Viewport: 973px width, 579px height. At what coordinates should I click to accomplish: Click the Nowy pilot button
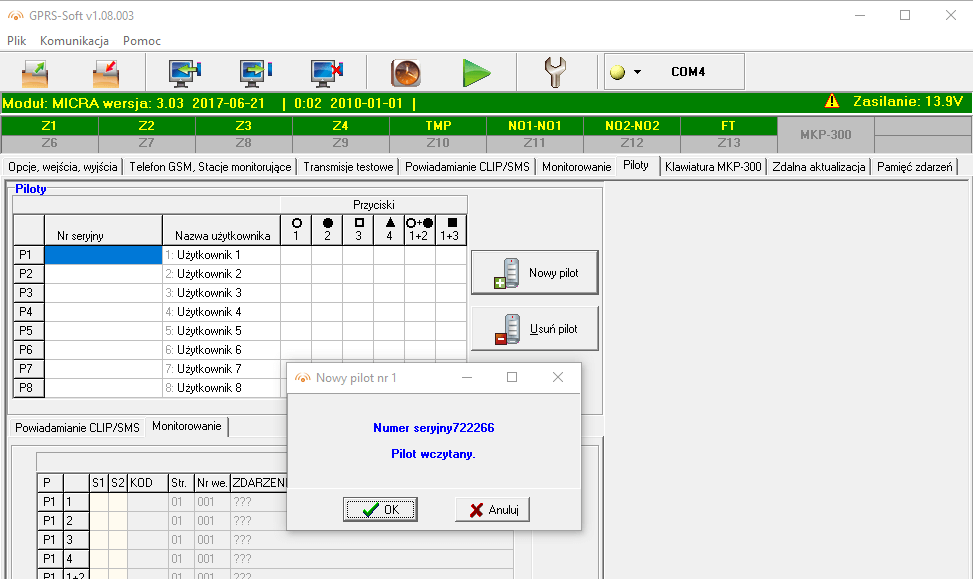(x=534, y=272)
